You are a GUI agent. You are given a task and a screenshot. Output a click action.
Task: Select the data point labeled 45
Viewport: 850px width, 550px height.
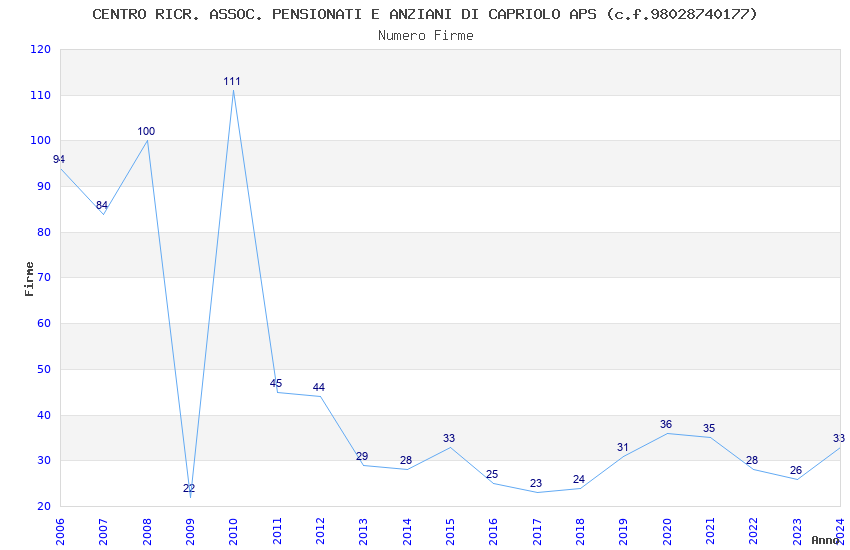(x=276, y=383)
